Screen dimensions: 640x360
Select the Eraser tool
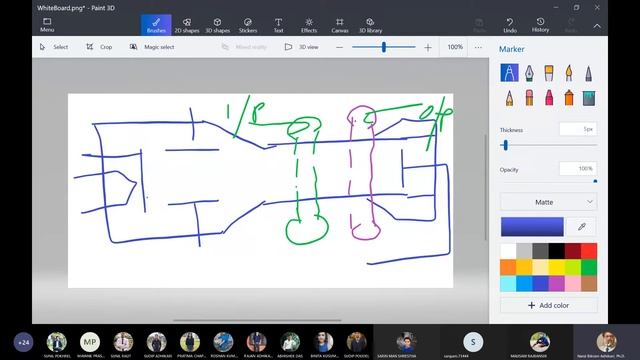click(529, 98)
